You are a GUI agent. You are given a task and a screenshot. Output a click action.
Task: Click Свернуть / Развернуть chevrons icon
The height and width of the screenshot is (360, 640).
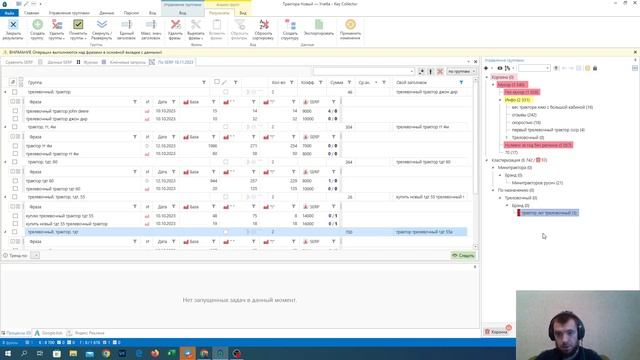point(102,25)
